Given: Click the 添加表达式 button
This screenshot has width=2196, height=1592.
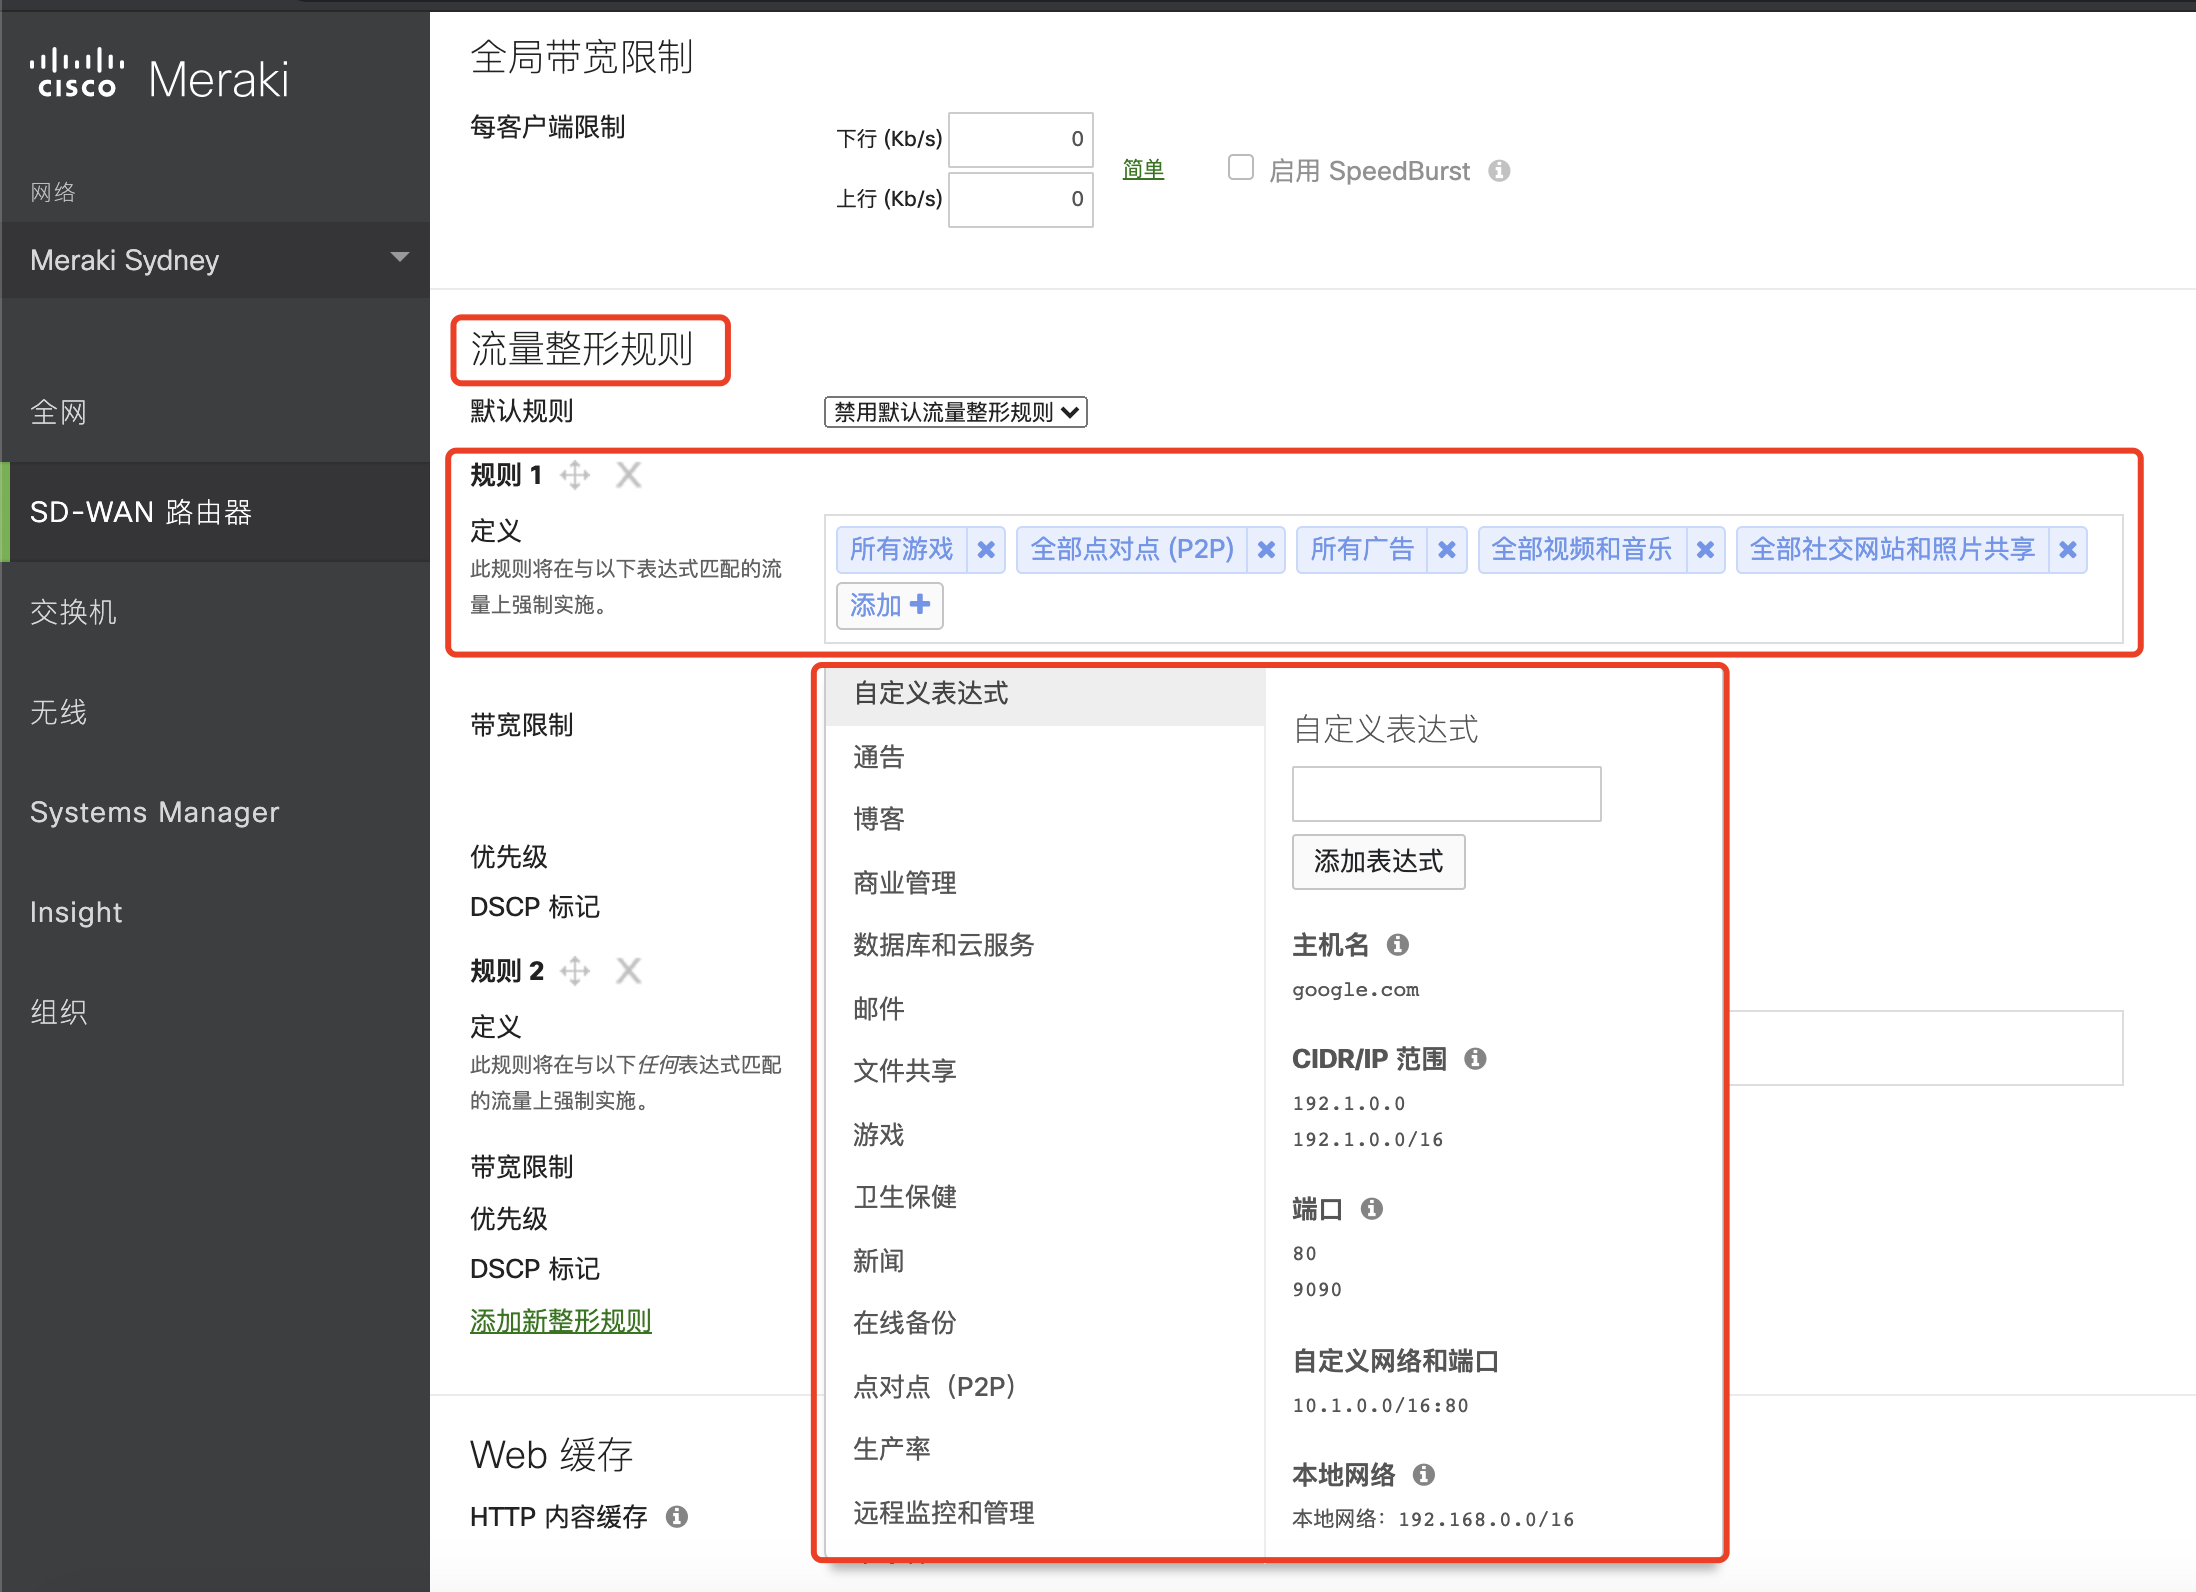Looking at the screenshot, I should pyautogui.click(x=1378, y=862).
